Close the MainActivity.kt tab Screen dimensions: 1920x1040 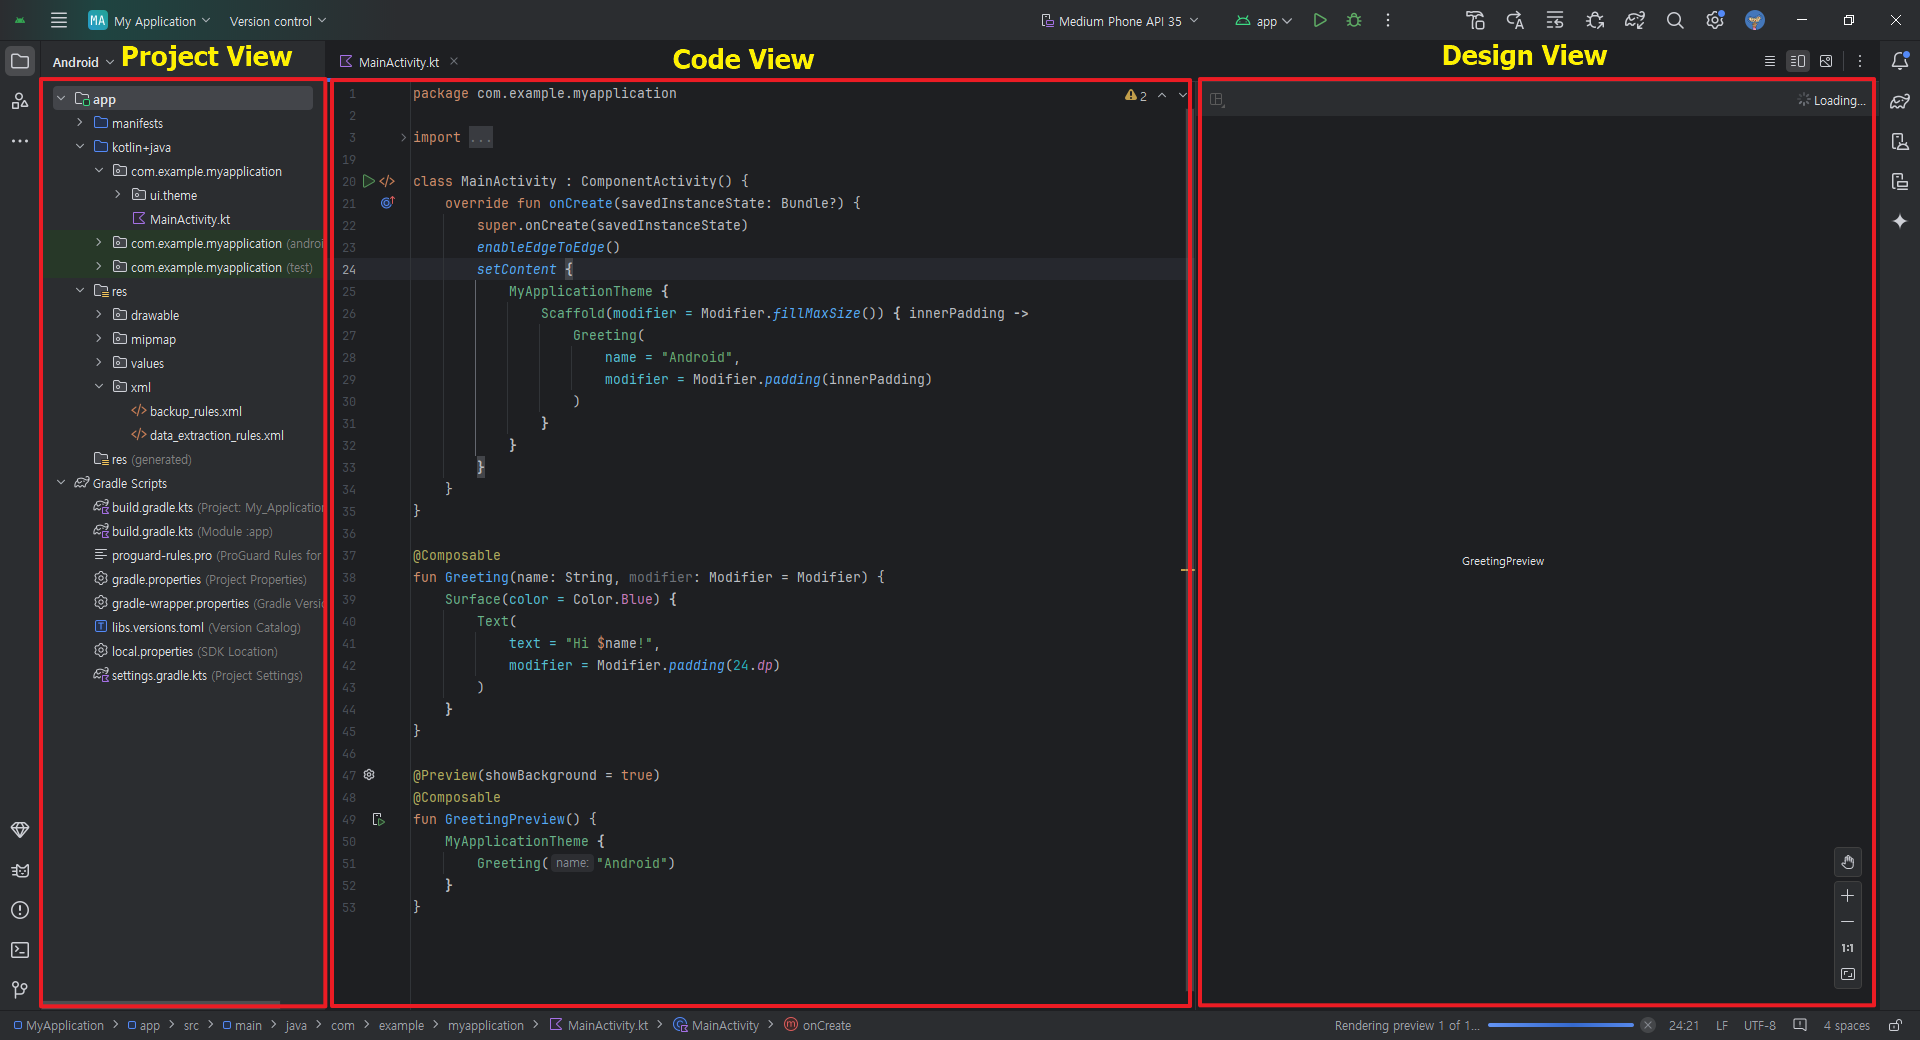pos(454,61)
